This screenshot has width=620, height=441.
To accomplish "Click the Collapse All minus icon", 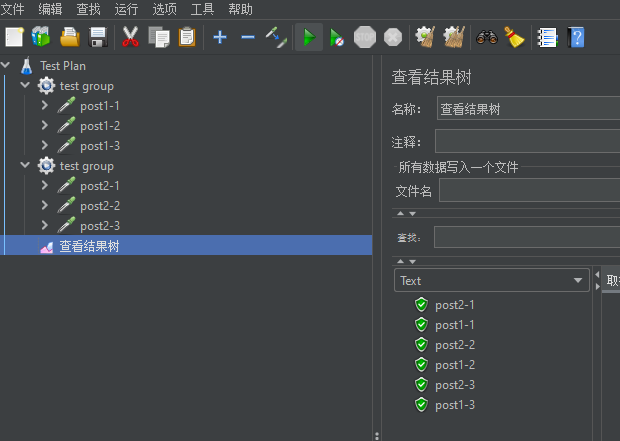I will click(x=248, y=38).
